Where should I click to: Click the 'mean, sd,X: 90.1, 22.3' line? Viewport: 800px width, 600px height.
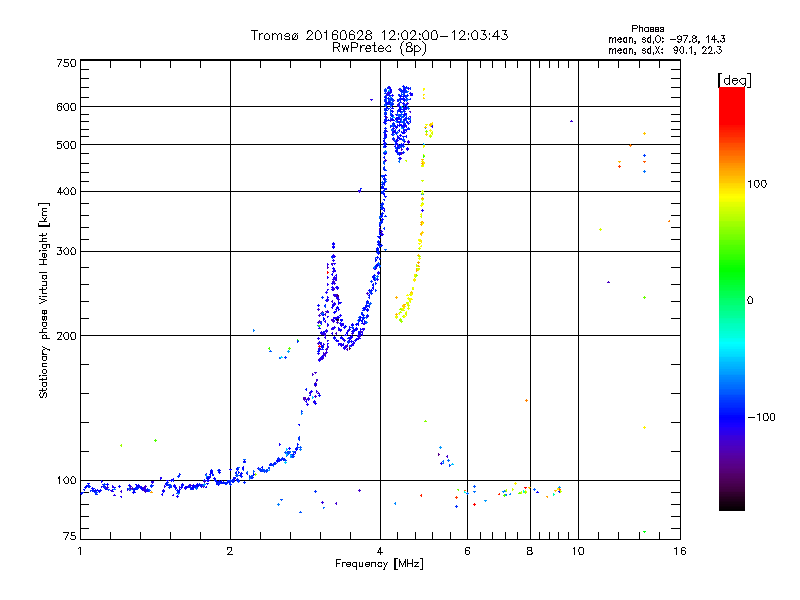pyautogui.click(x=665, y=50)
